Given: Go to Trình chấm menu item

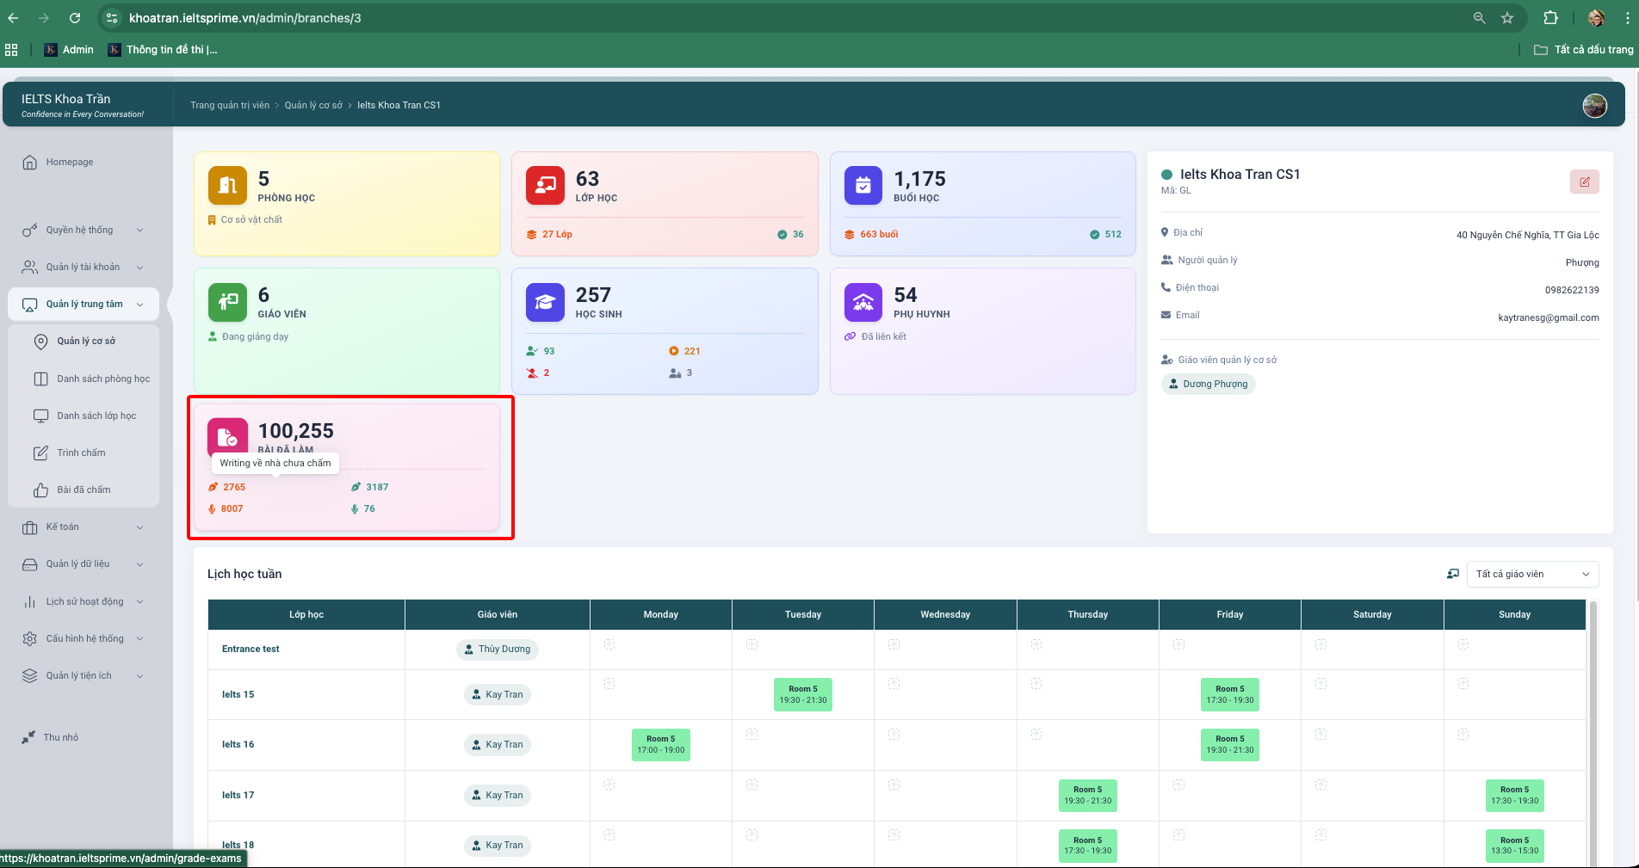Looking at the screenshot, I should [x=81, y=453].
